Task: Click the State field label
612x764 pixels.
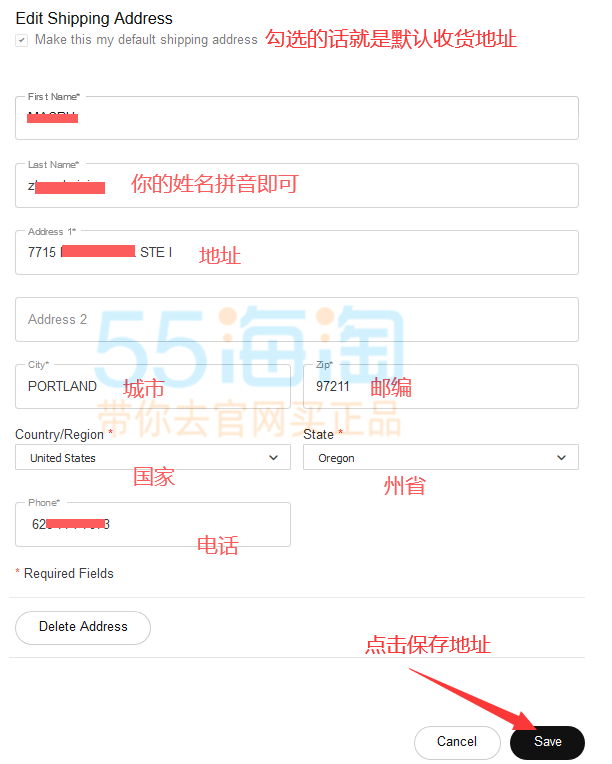Action: click(318, 434)
